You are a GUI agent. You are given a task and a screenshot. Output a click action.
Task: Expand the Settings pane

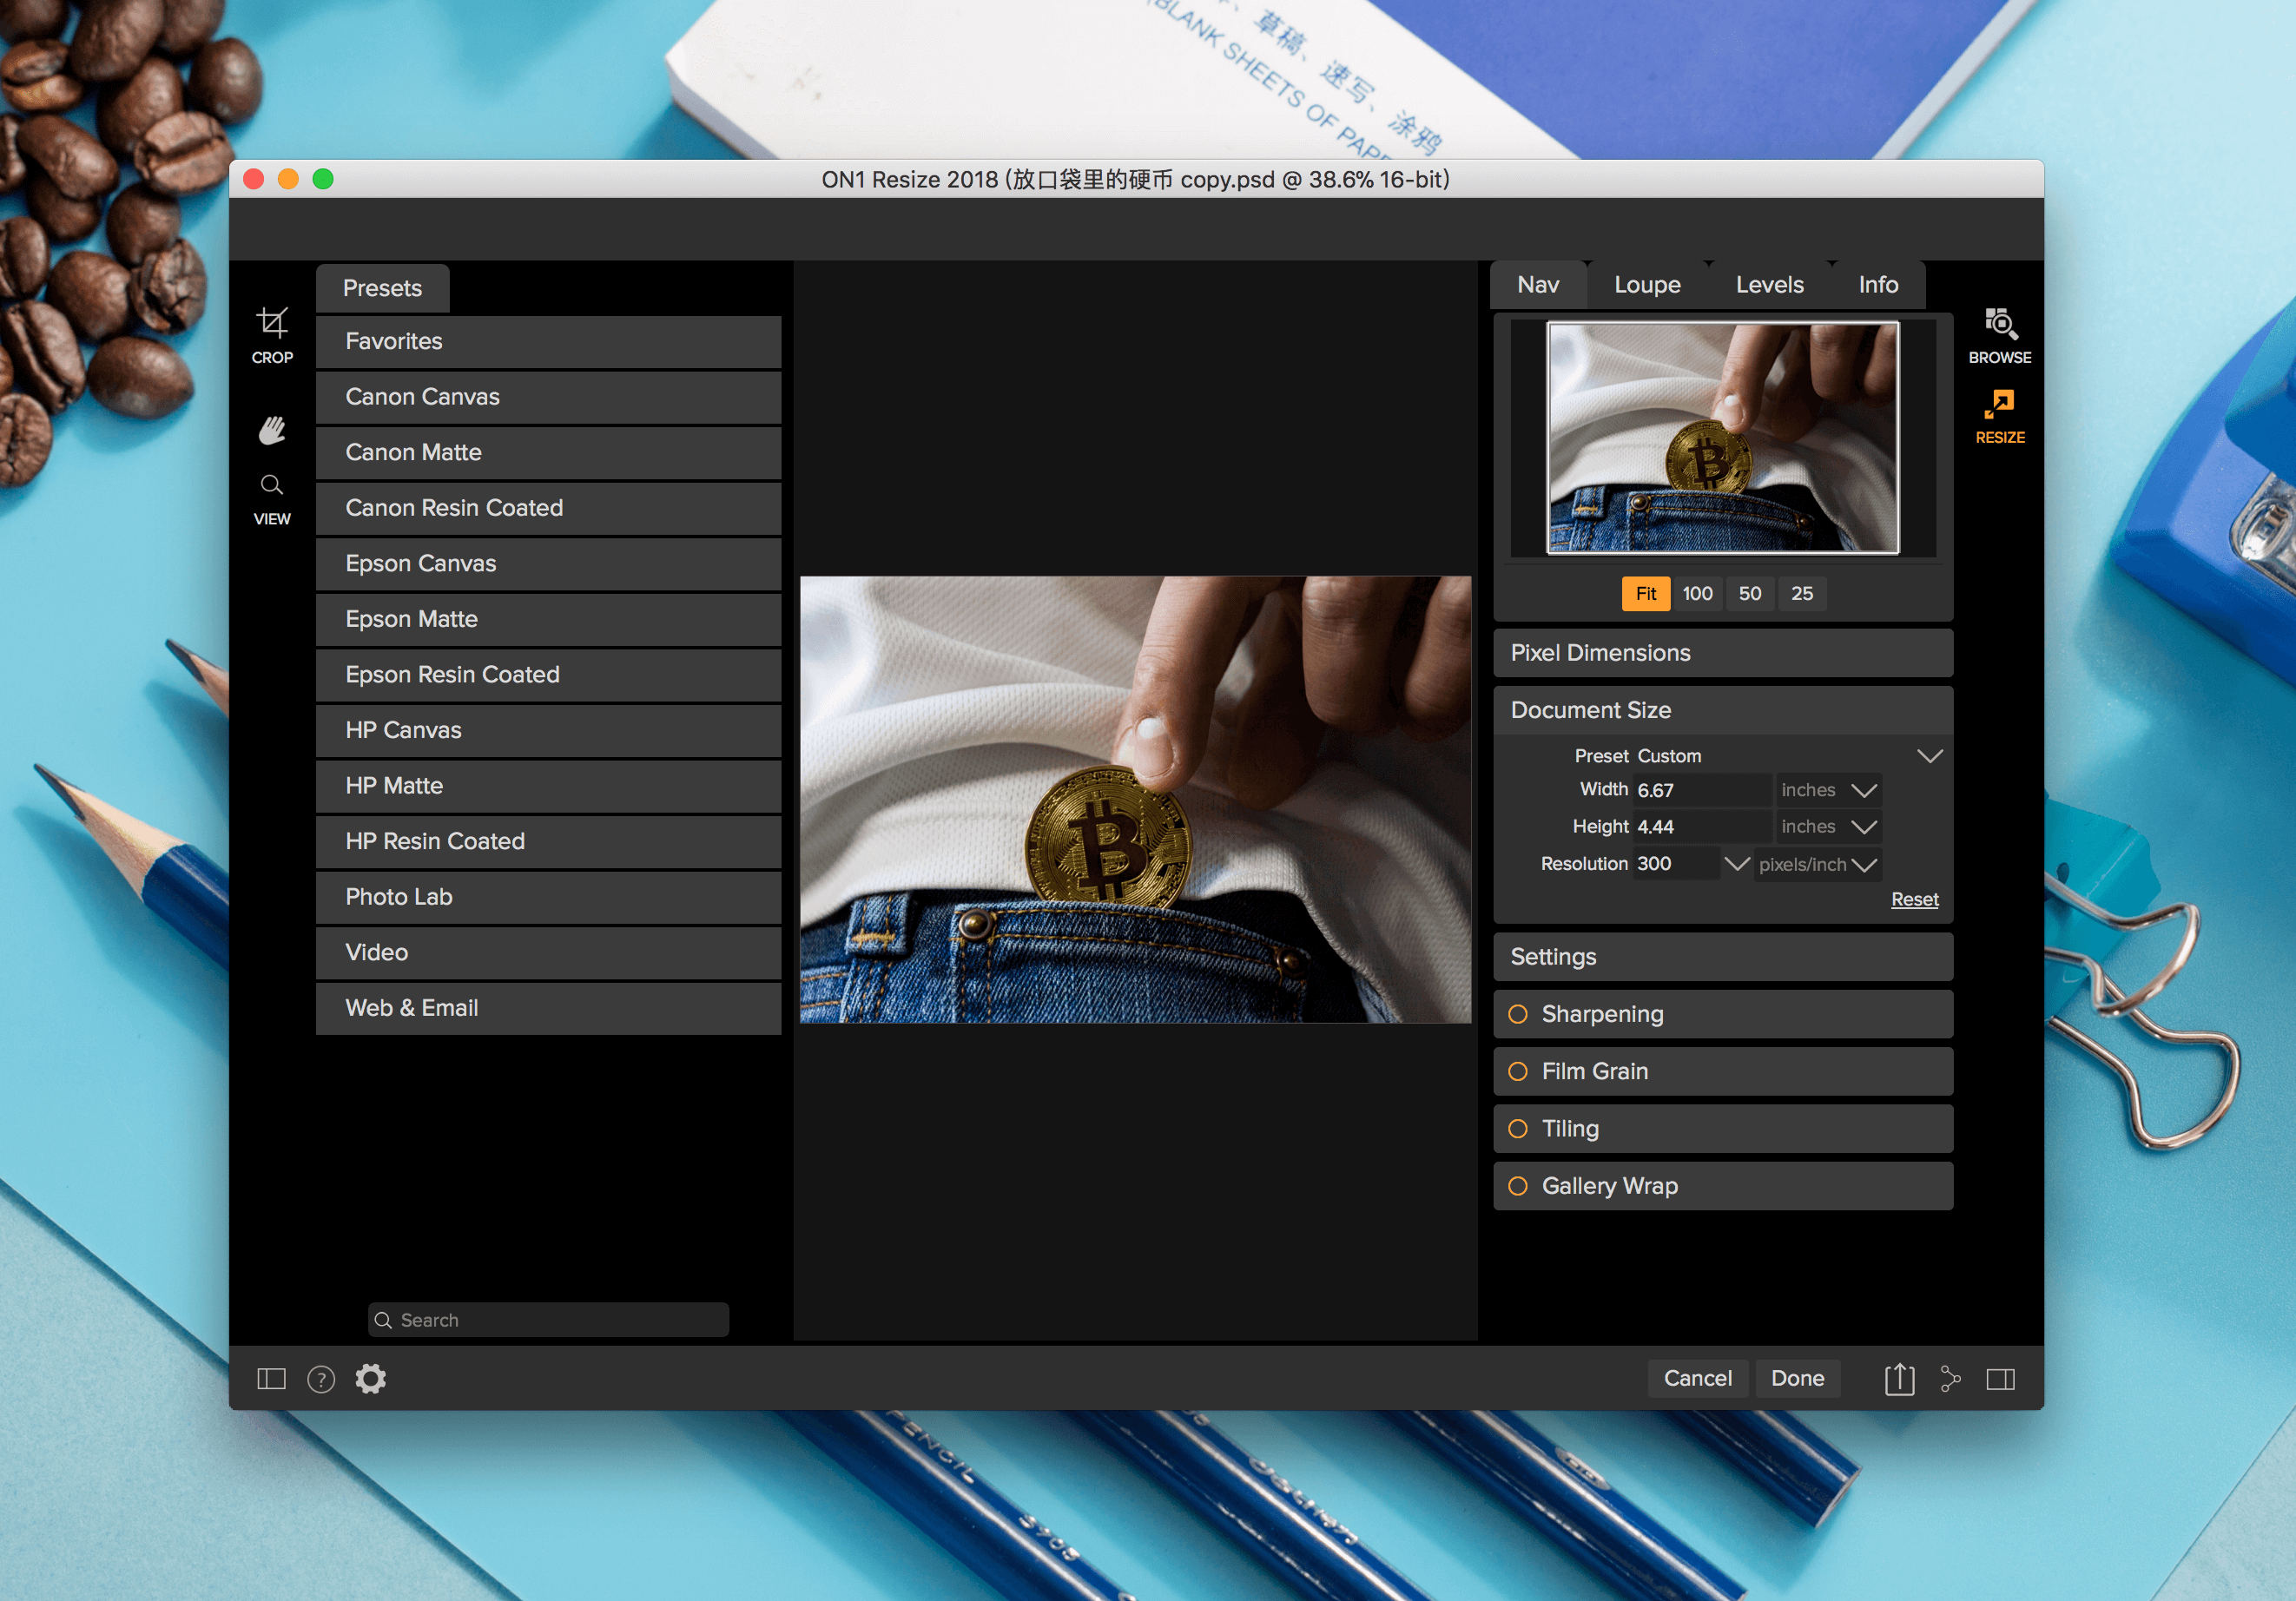click(1722, 957)
